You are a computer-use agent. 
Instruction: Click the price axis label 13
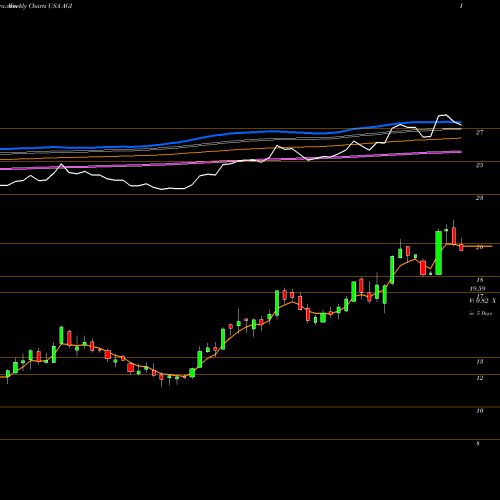tap(479, 361)
